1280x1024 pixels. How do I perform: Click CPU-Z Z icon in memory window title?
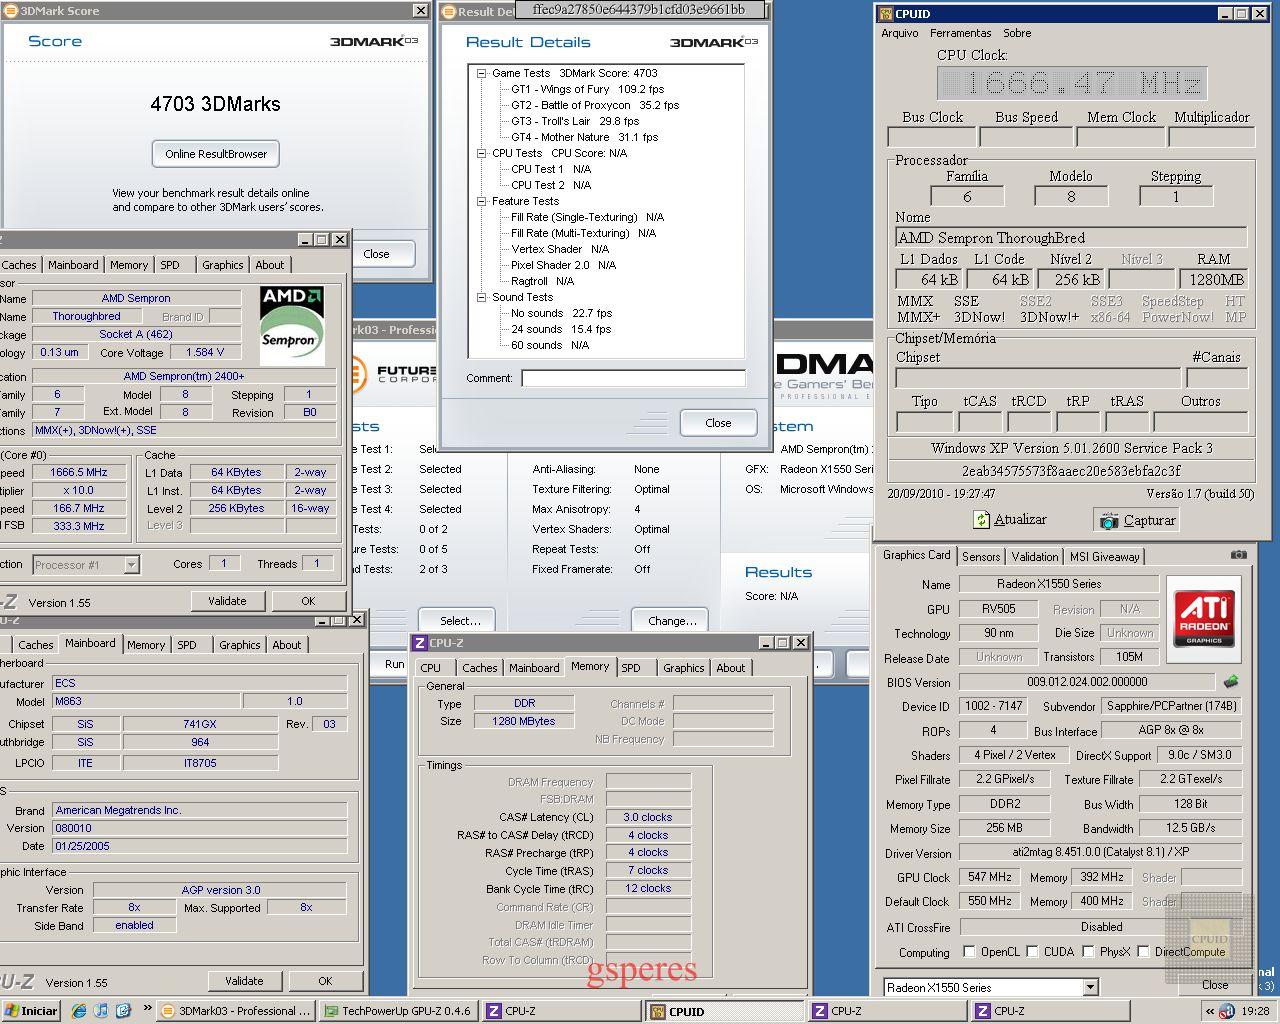pyautogui.click(x=420, y=643)
